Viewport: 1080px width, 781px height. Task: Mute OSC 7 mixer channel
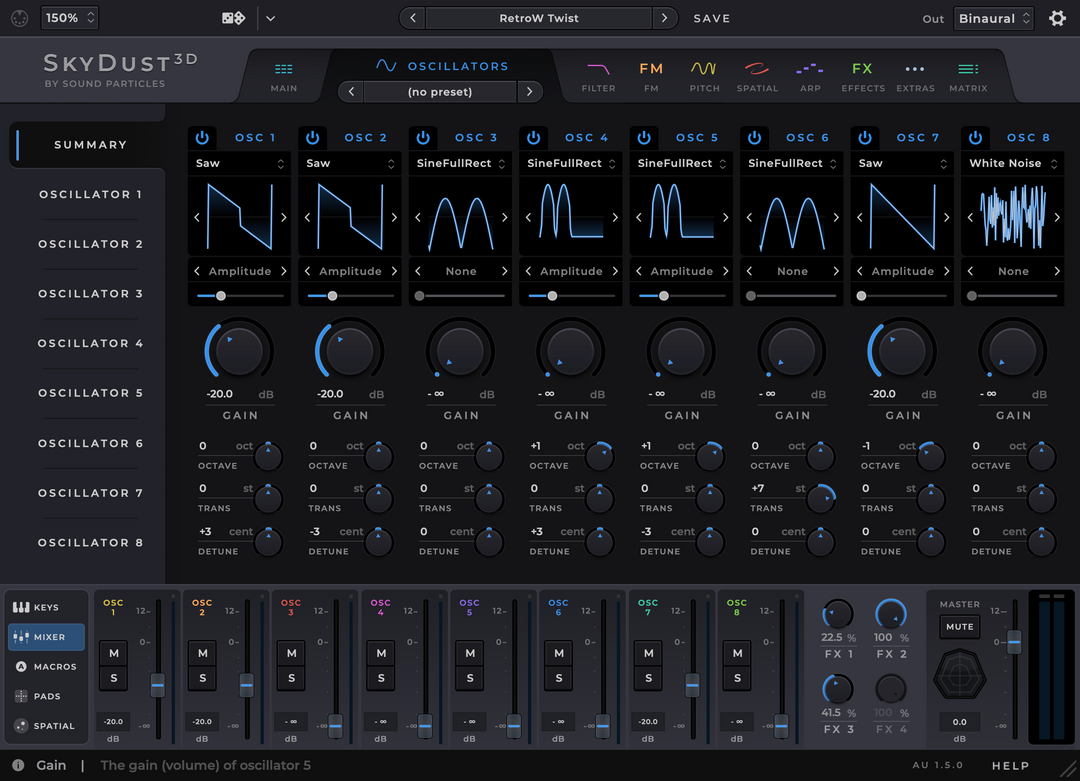(x=648, y=653)
